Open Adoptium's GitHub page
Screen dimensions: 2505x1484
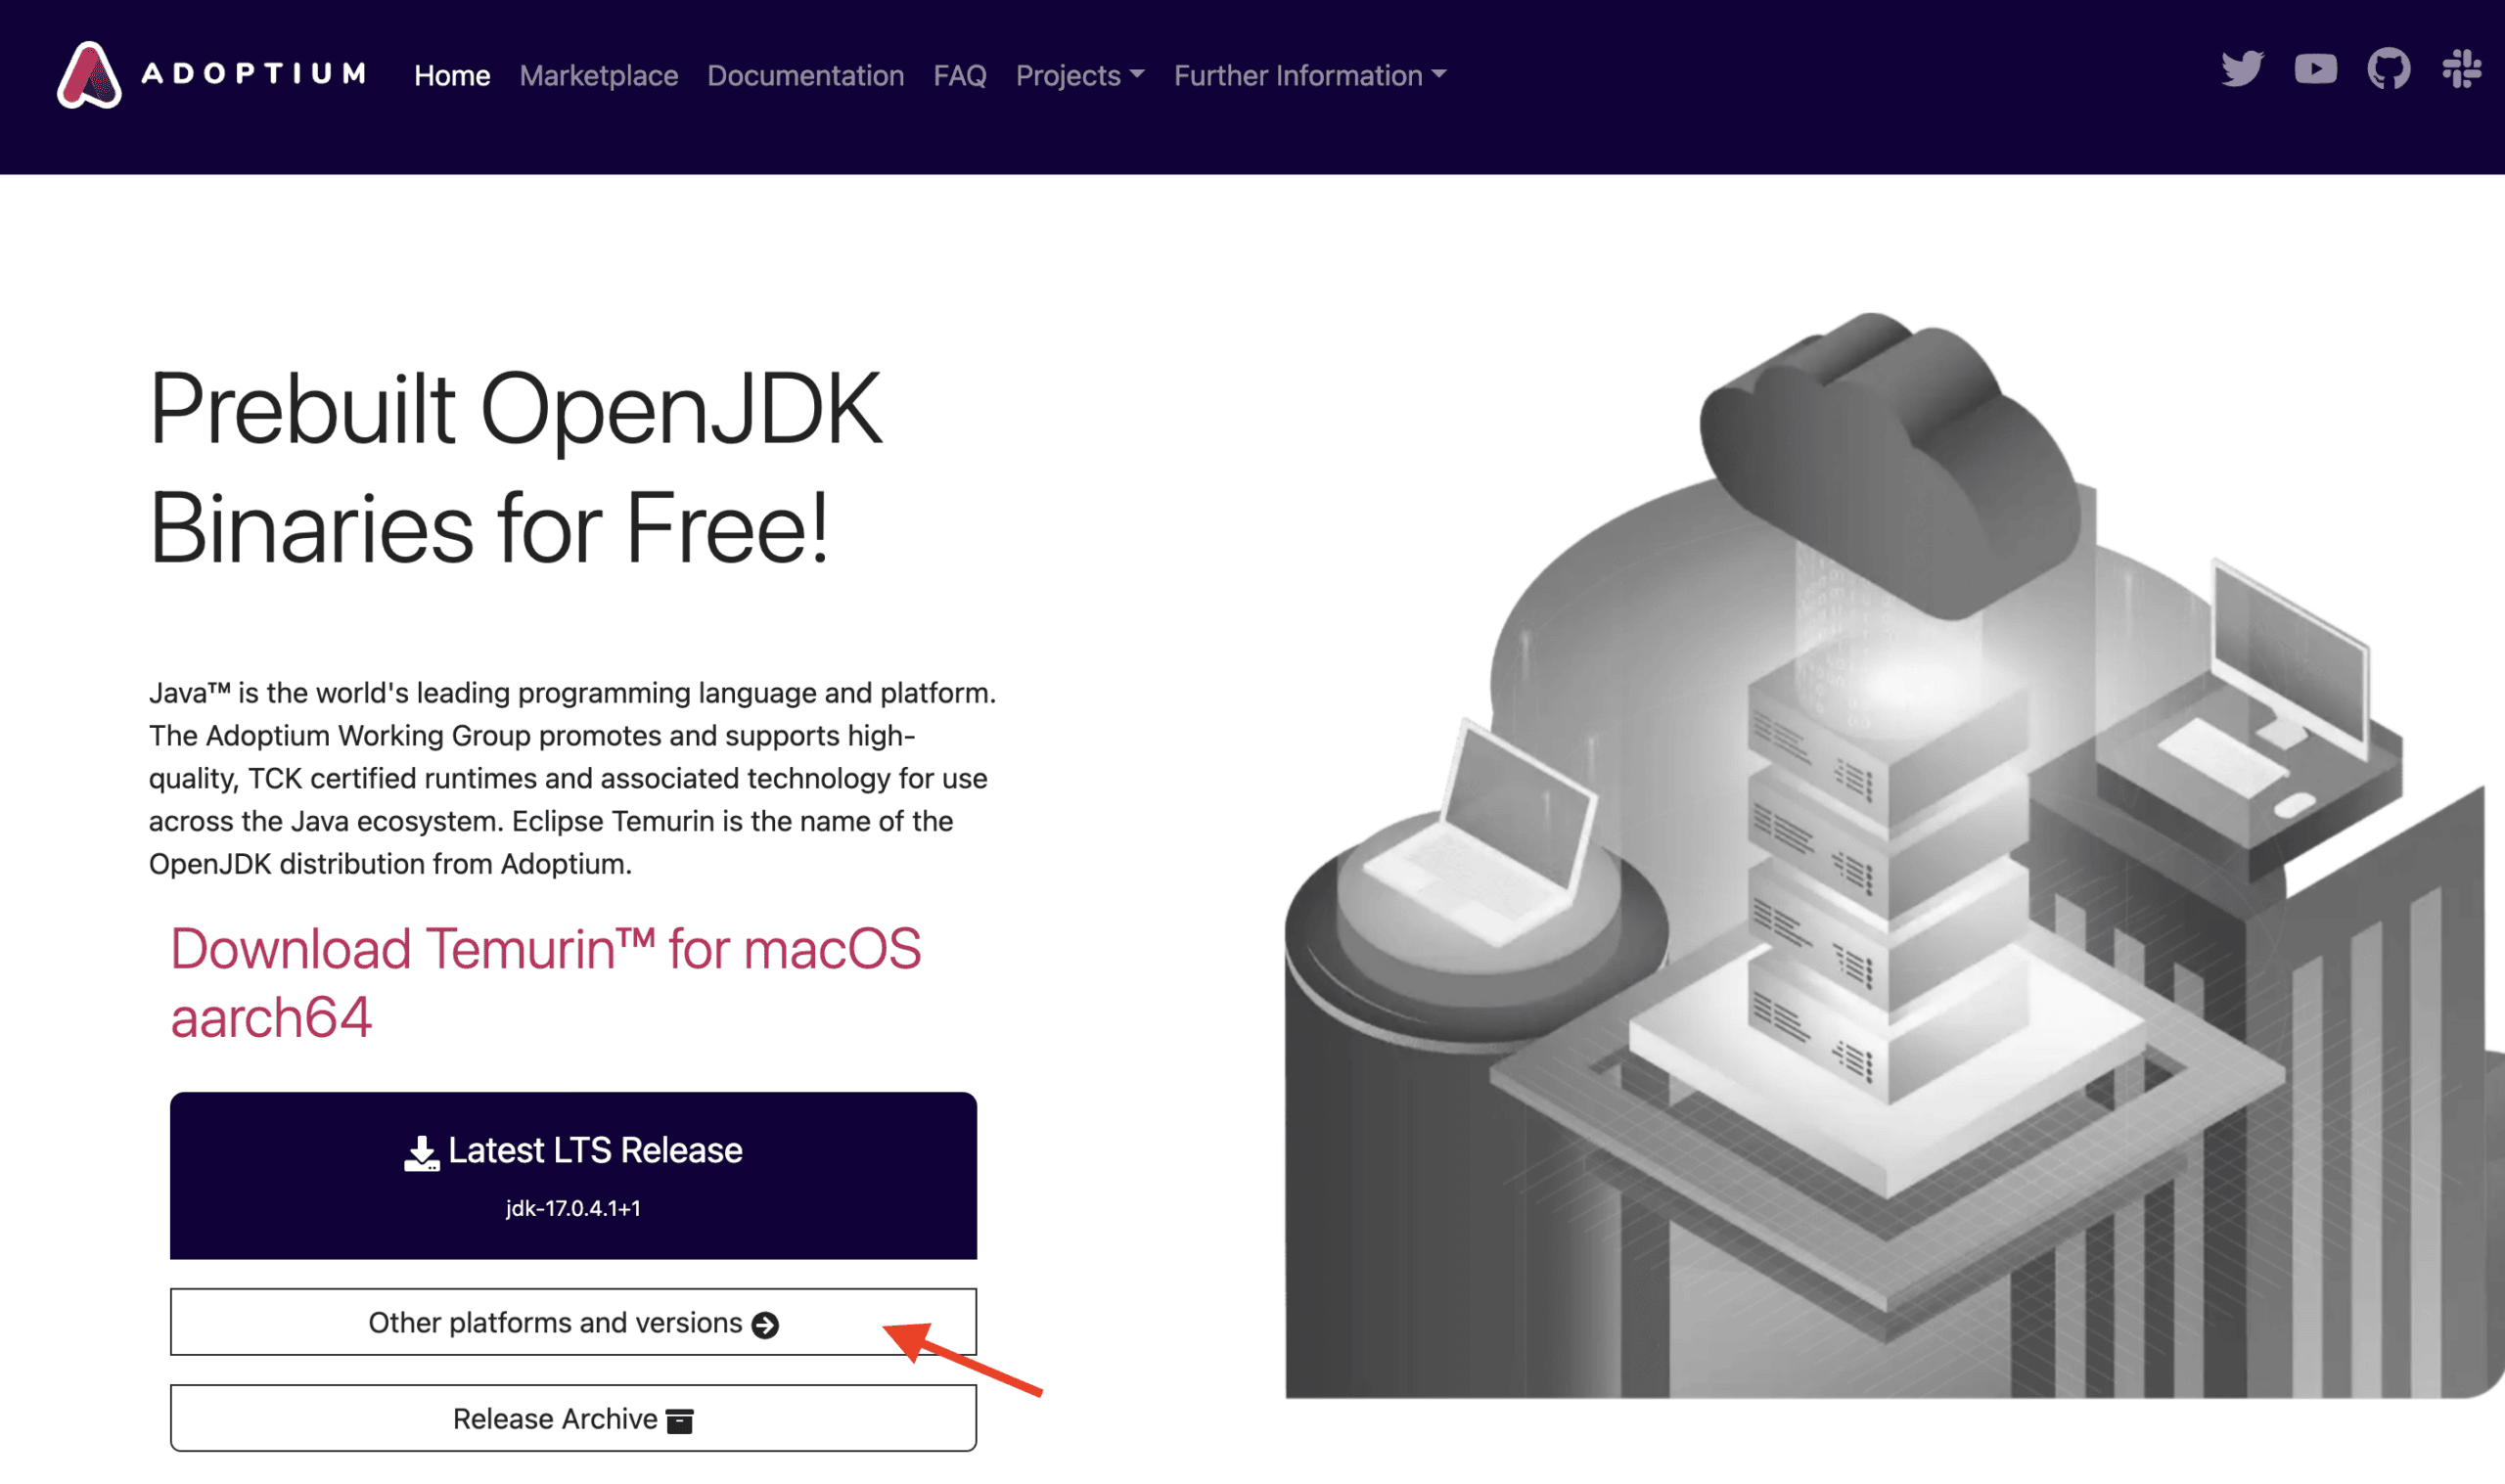(2390, 68)
